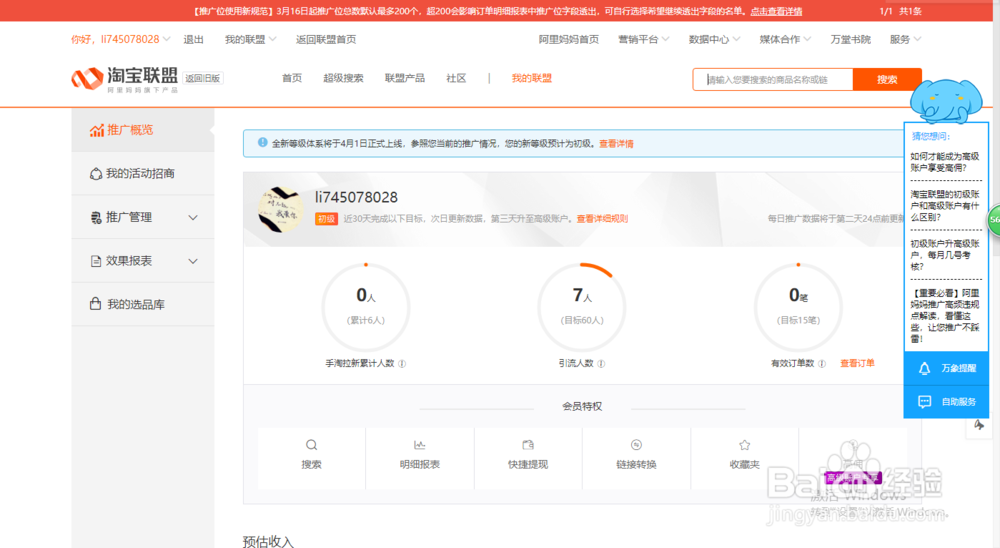Open the 媒体合作 dropdown

(785, 40)
